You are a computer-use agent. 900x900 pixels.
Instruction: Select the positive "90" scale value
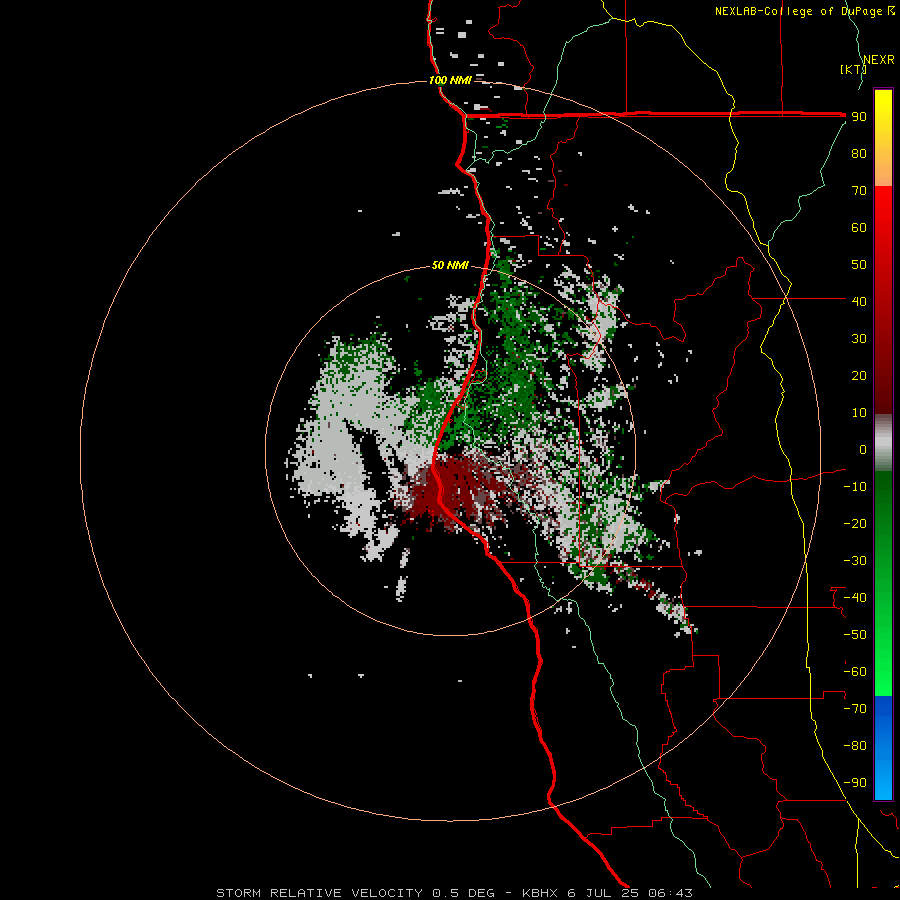[x=859, y=117]
